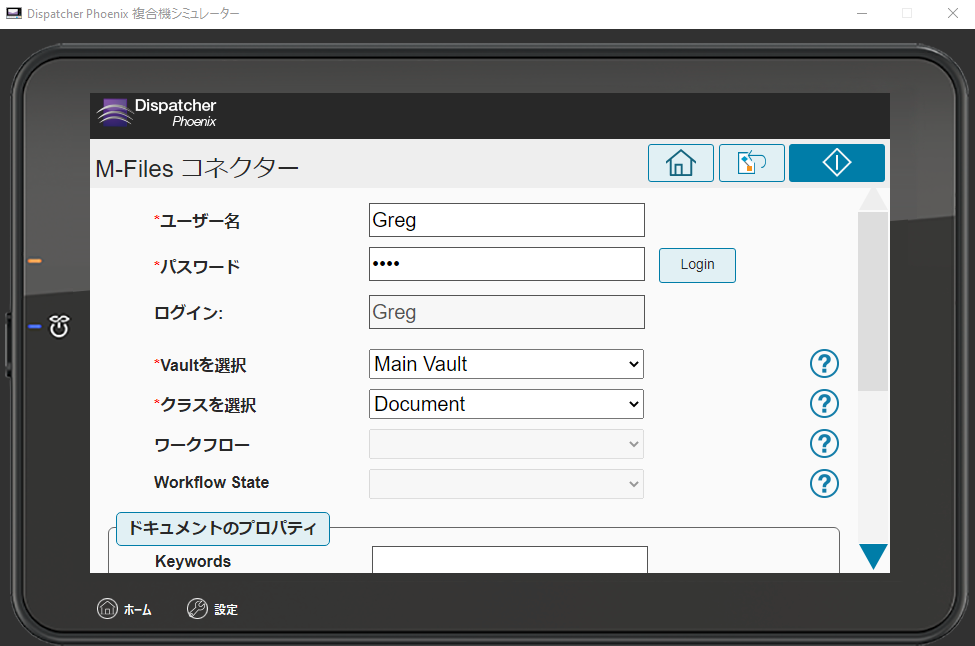The height and width of the screenshot is (646, 975).
Task: Click the read-only ログイン field
Action: (x=507, y=312)
